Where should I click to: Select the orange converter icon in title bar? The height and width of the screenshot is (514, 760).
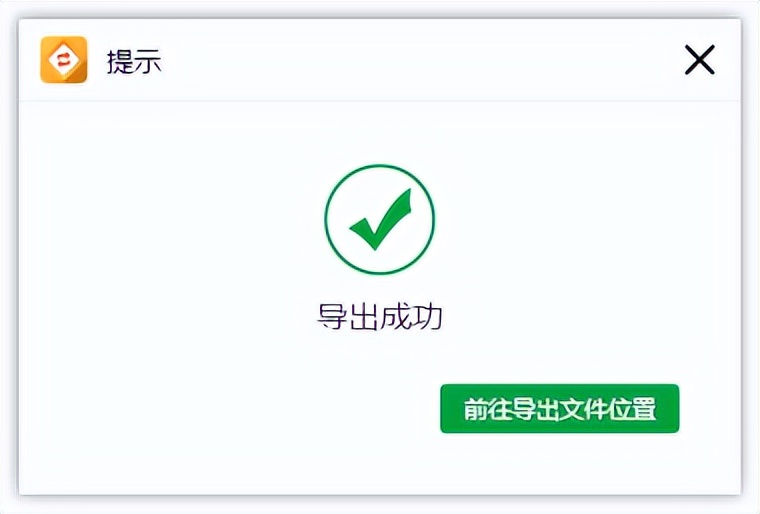point(63,61)
